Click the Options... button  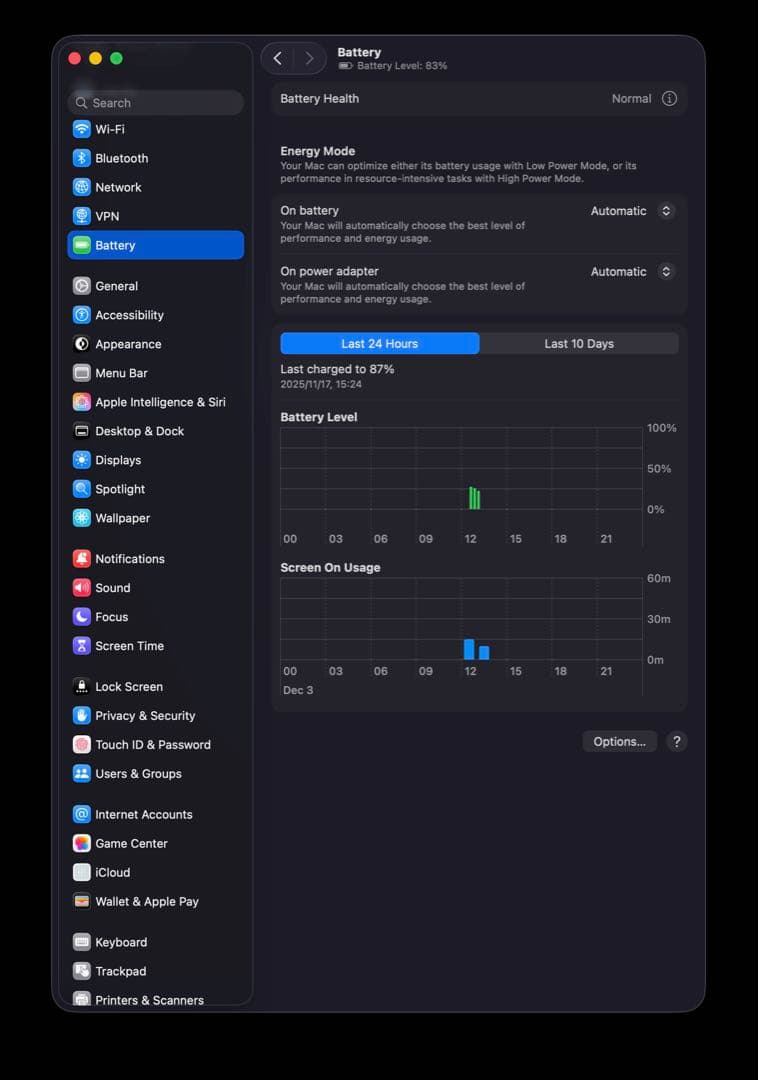coord(620,742)
